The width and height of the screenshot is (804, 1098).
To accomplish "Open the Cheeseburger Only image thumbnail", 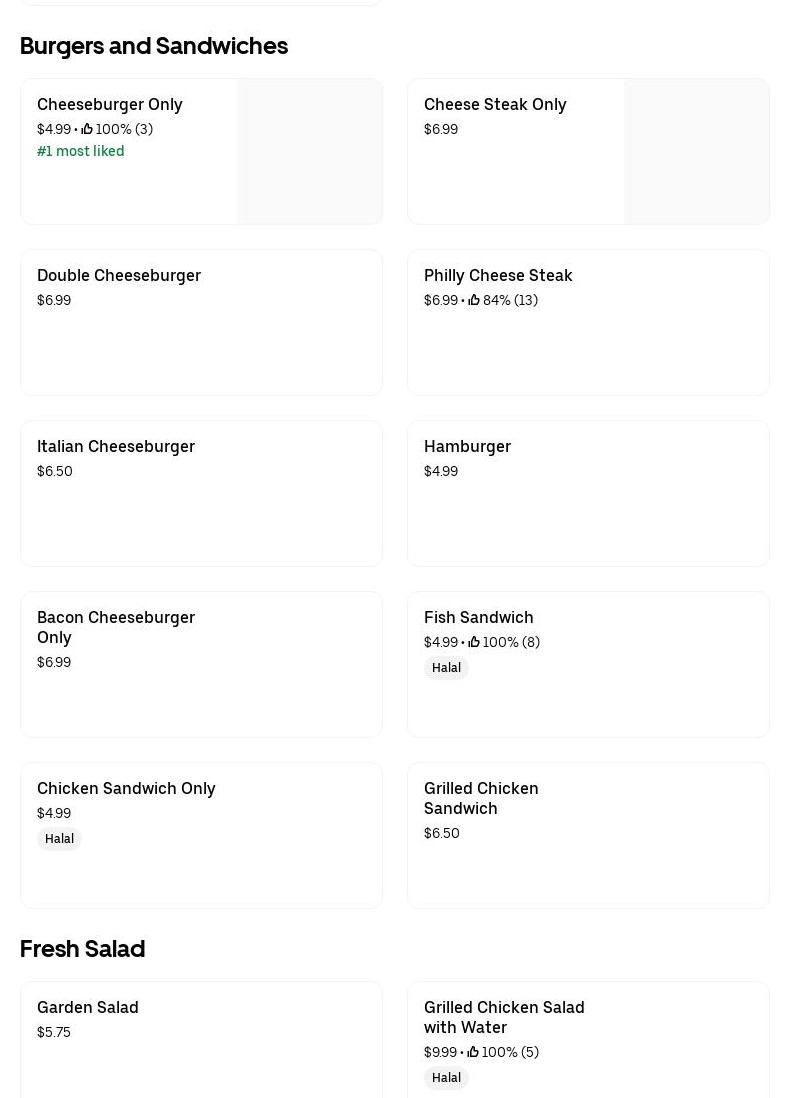I will coord(309,152).
